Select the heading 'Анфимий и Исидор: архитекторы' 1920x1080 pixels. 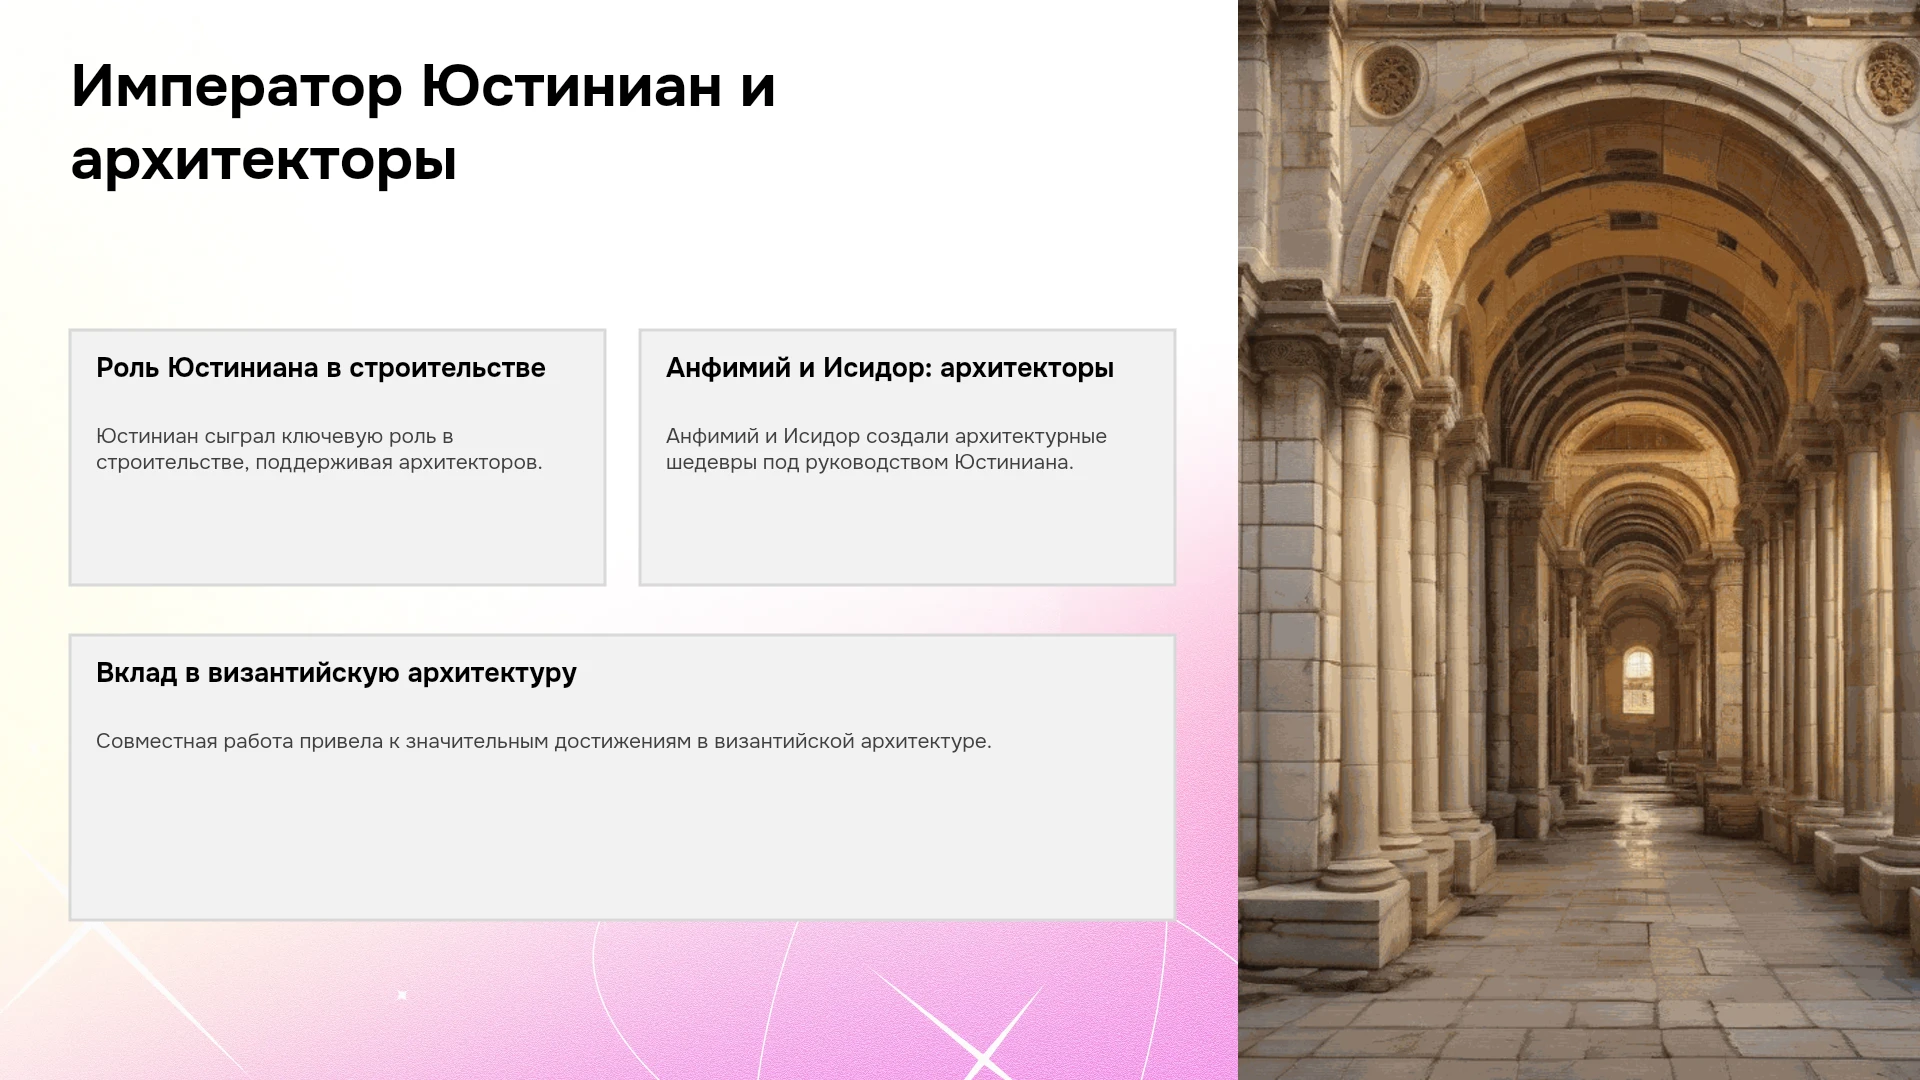point(889,368)
